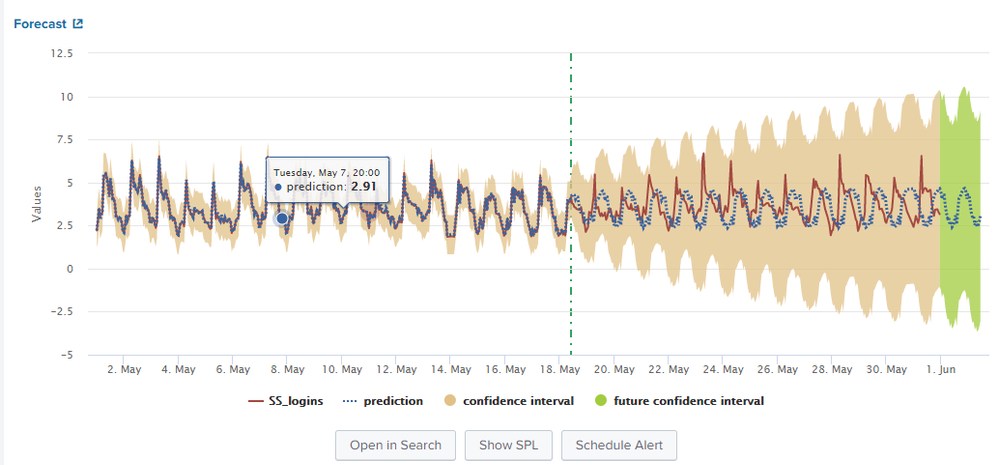
Task: Click the 18. May x-axis label
Action: [x=569, y=369]
